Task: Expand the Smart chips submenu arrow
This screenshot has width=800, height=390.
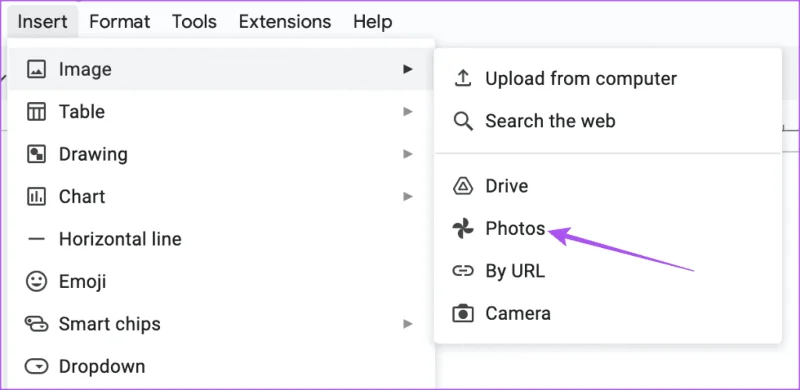Action: tap(407, 324)
